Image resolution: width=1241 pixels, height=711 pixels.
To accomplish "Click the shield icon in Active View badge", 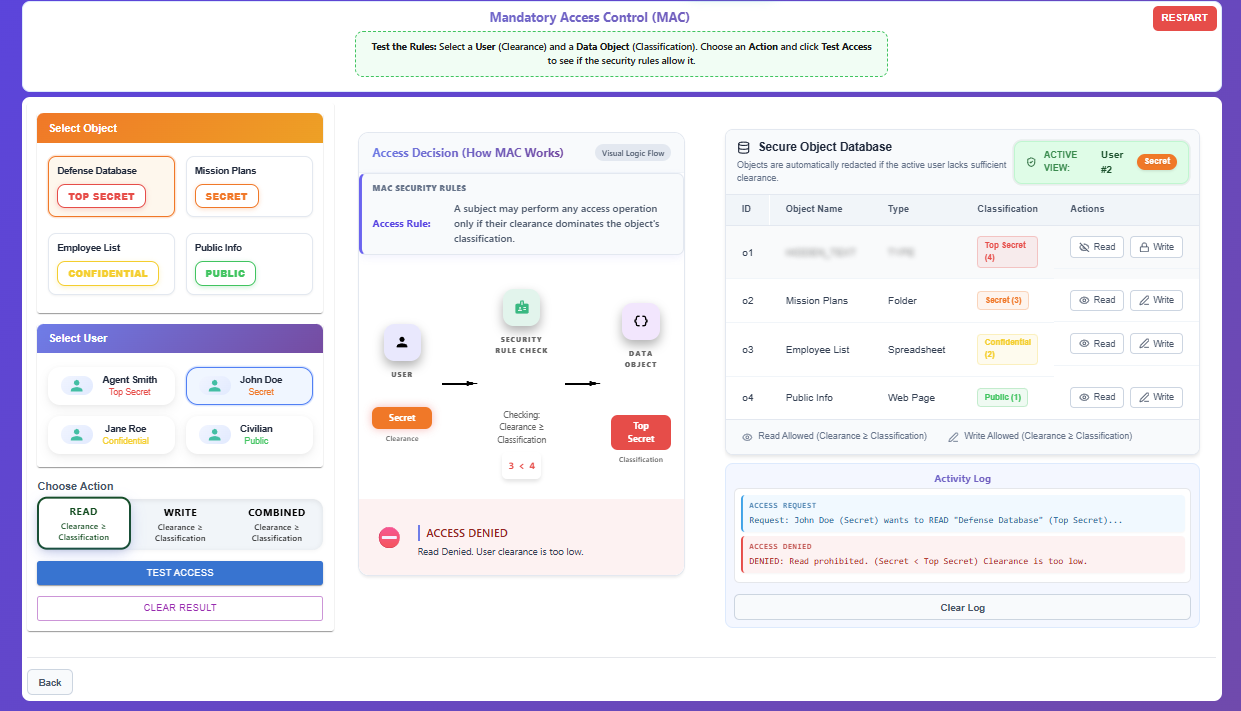I will point(1031,161).
